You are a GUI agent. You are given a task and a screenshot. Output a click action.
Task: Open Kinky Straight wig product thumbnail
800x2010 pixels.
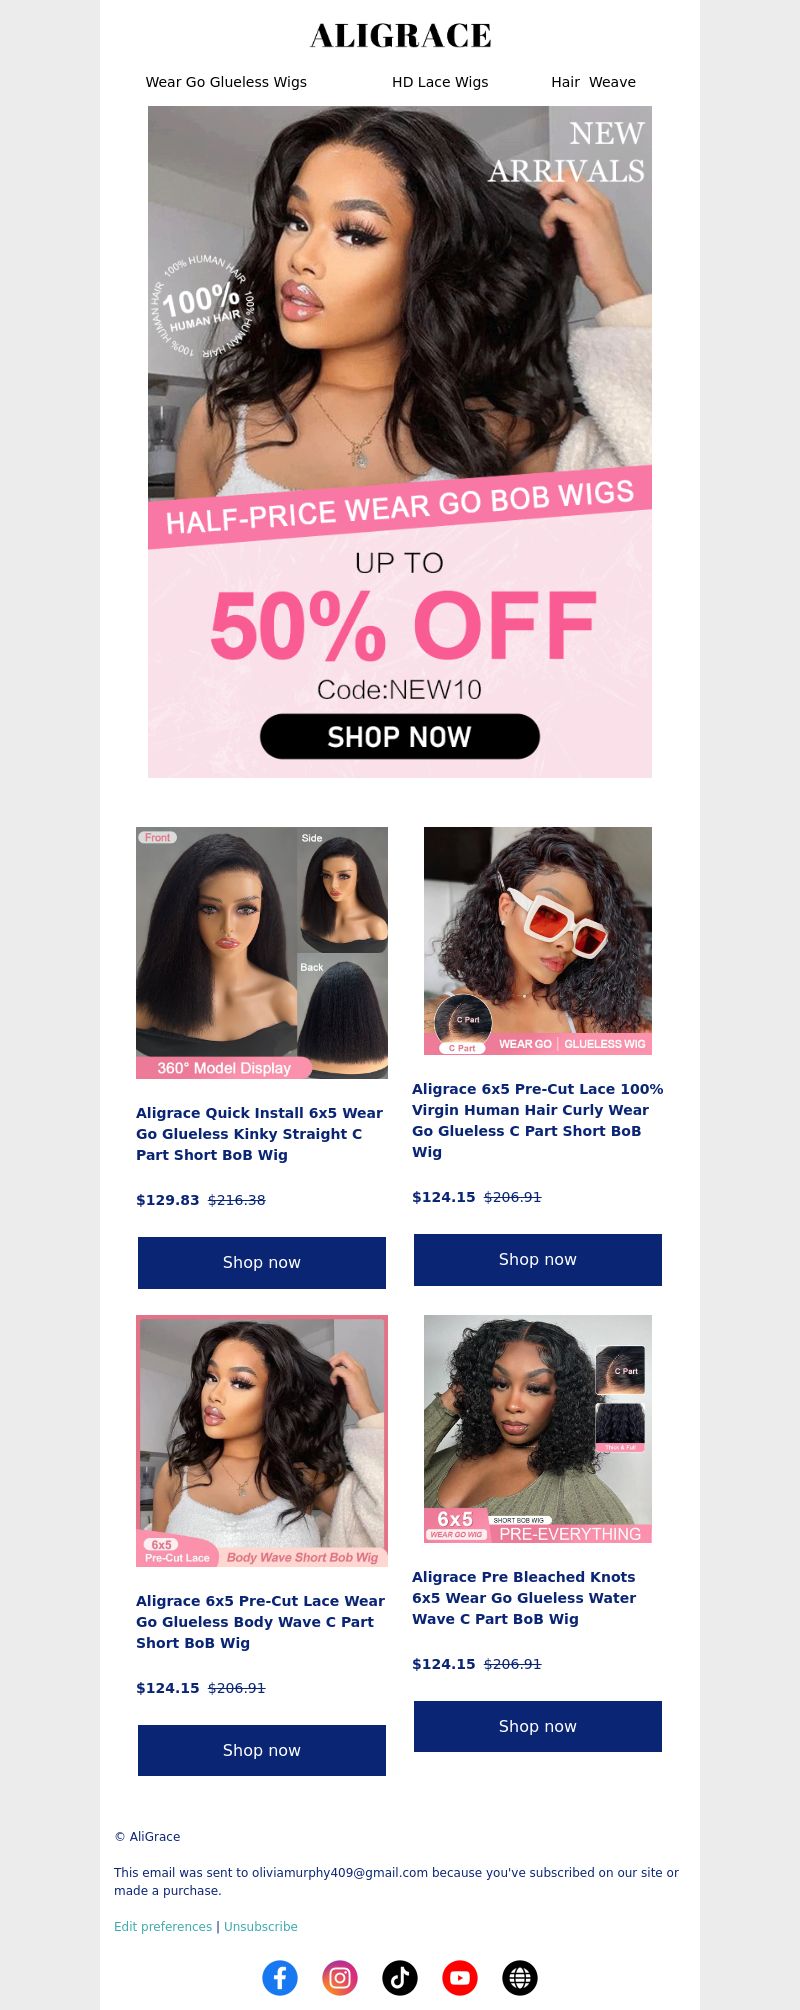point(262,953)
